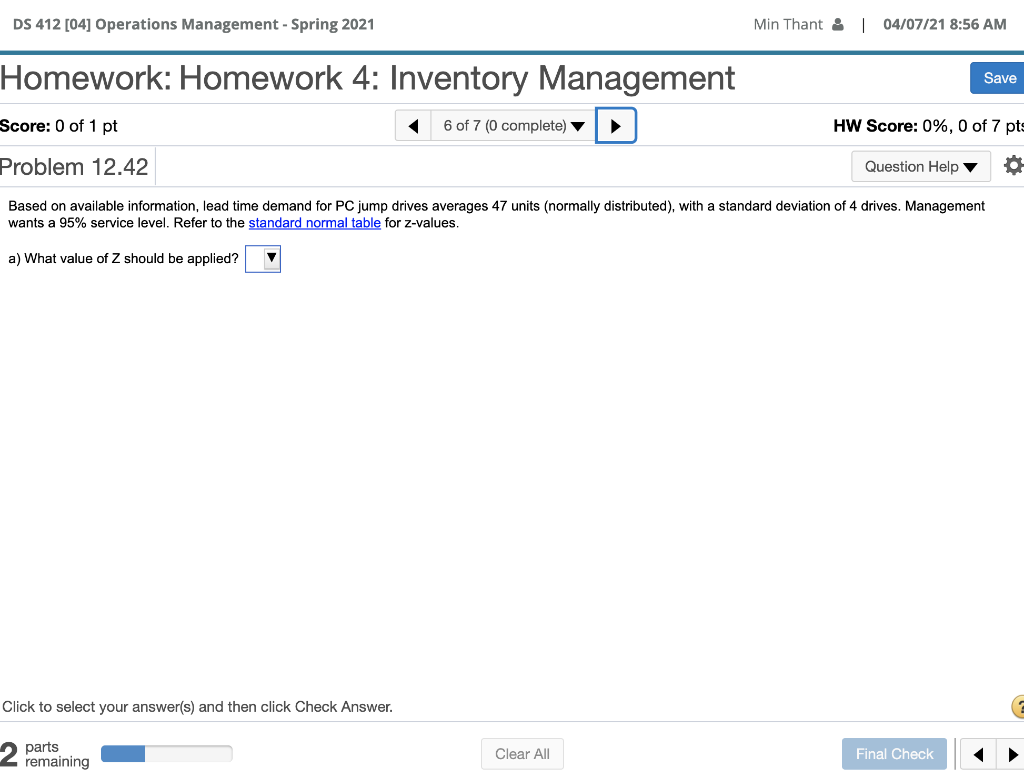Open the settings gear icon
Image resolution: width=1024 pixels, height=777 pixels.
[1013, 166]
